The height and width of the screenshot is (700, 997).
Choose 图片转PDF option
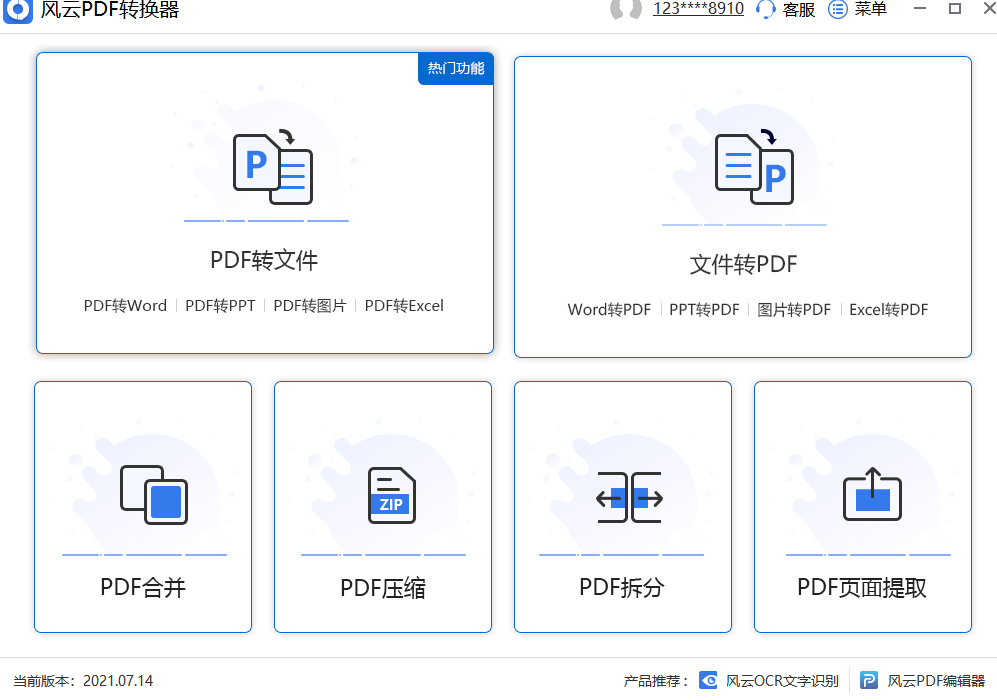pyautogui.click(x=794, y=310)
